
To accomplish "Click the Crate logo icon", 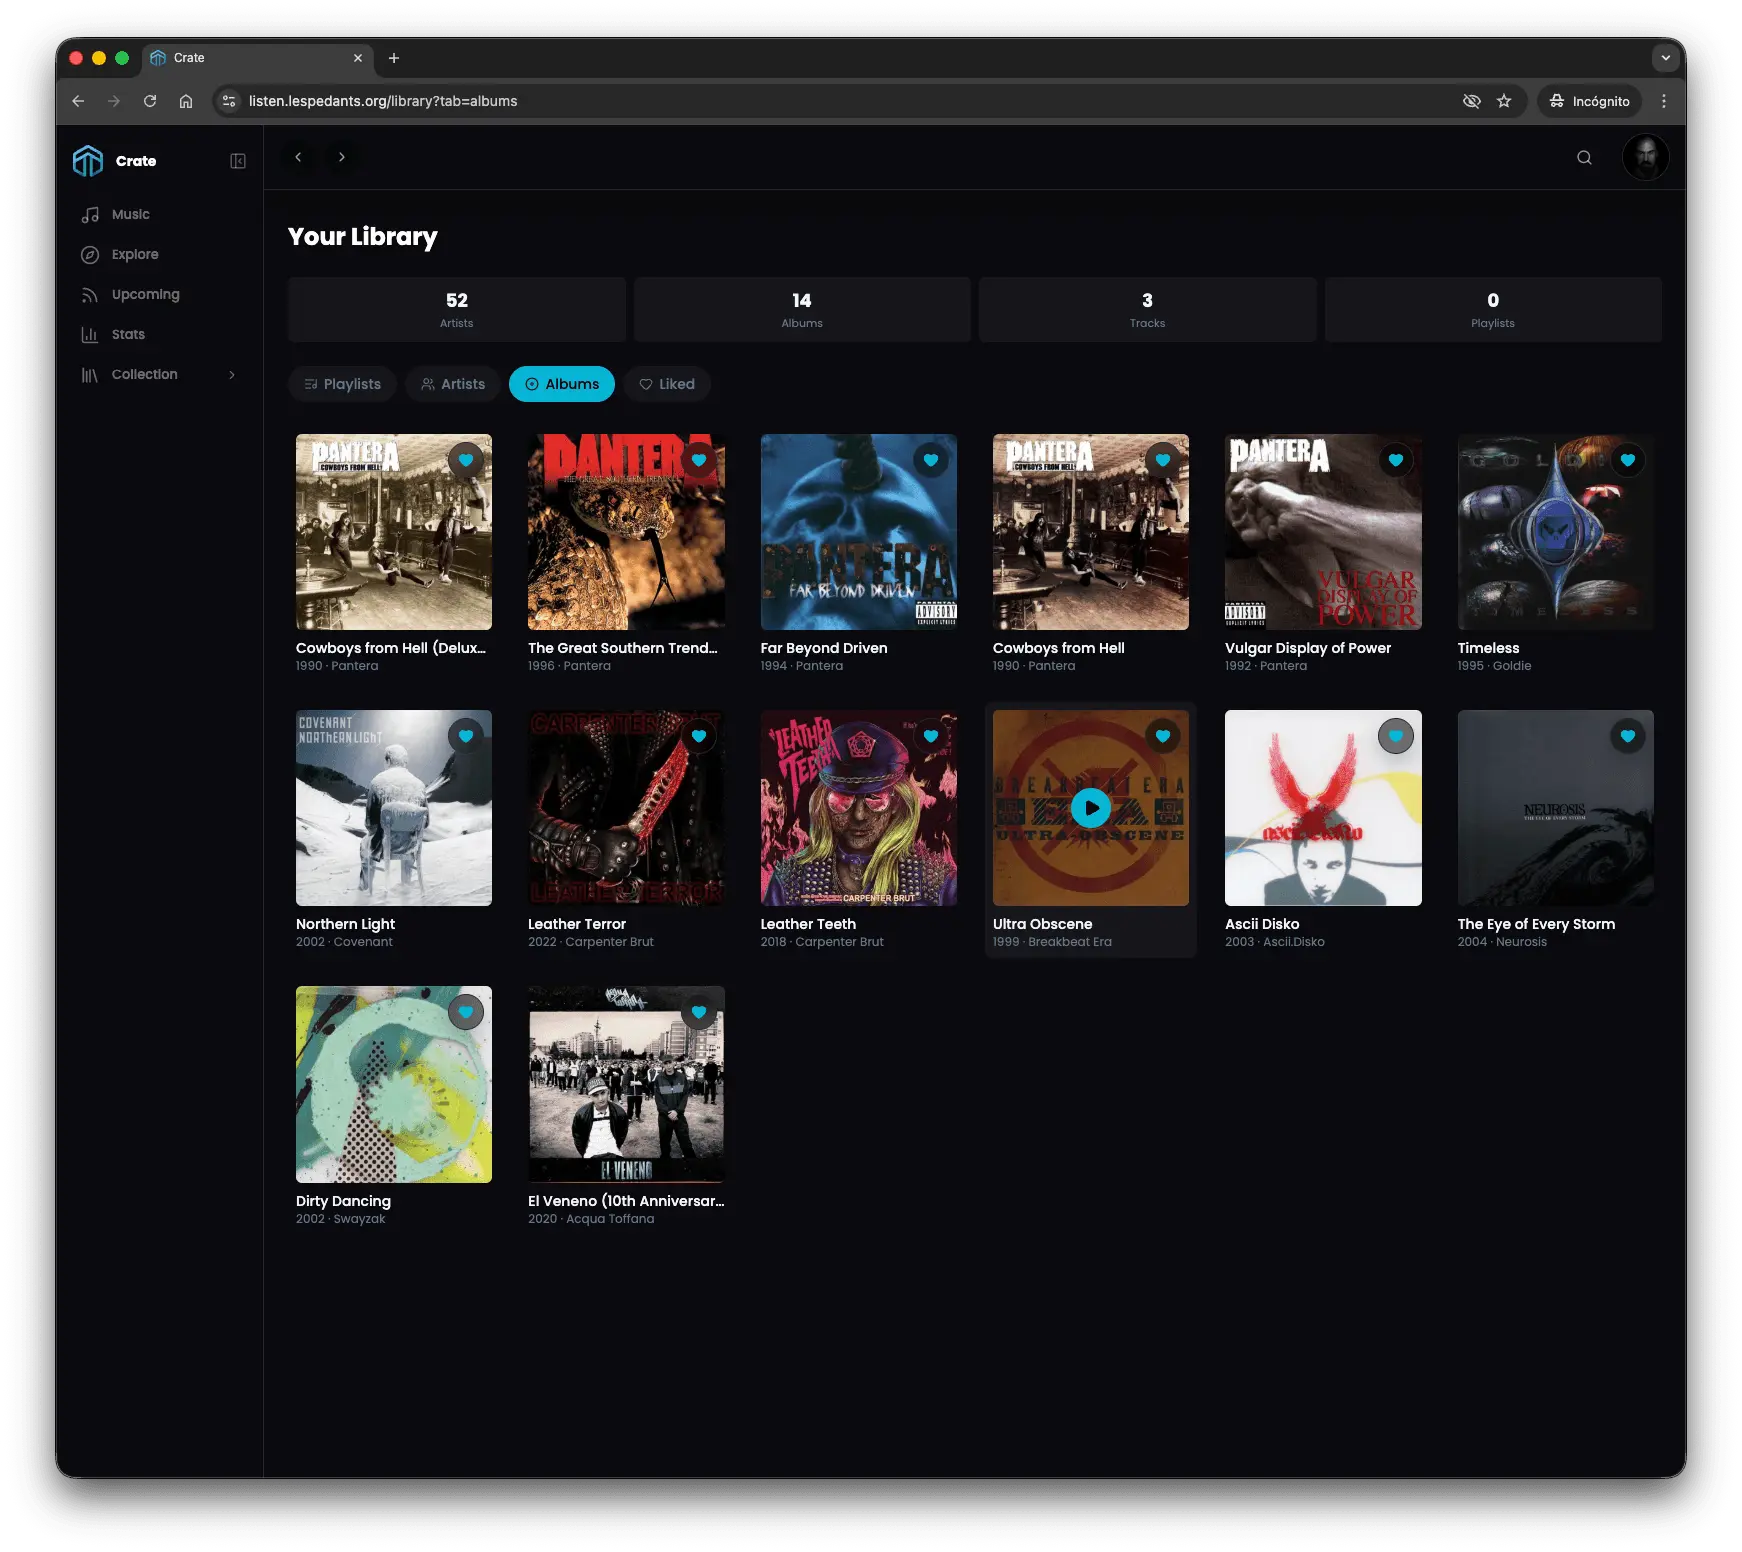I will tap(88, 161).
